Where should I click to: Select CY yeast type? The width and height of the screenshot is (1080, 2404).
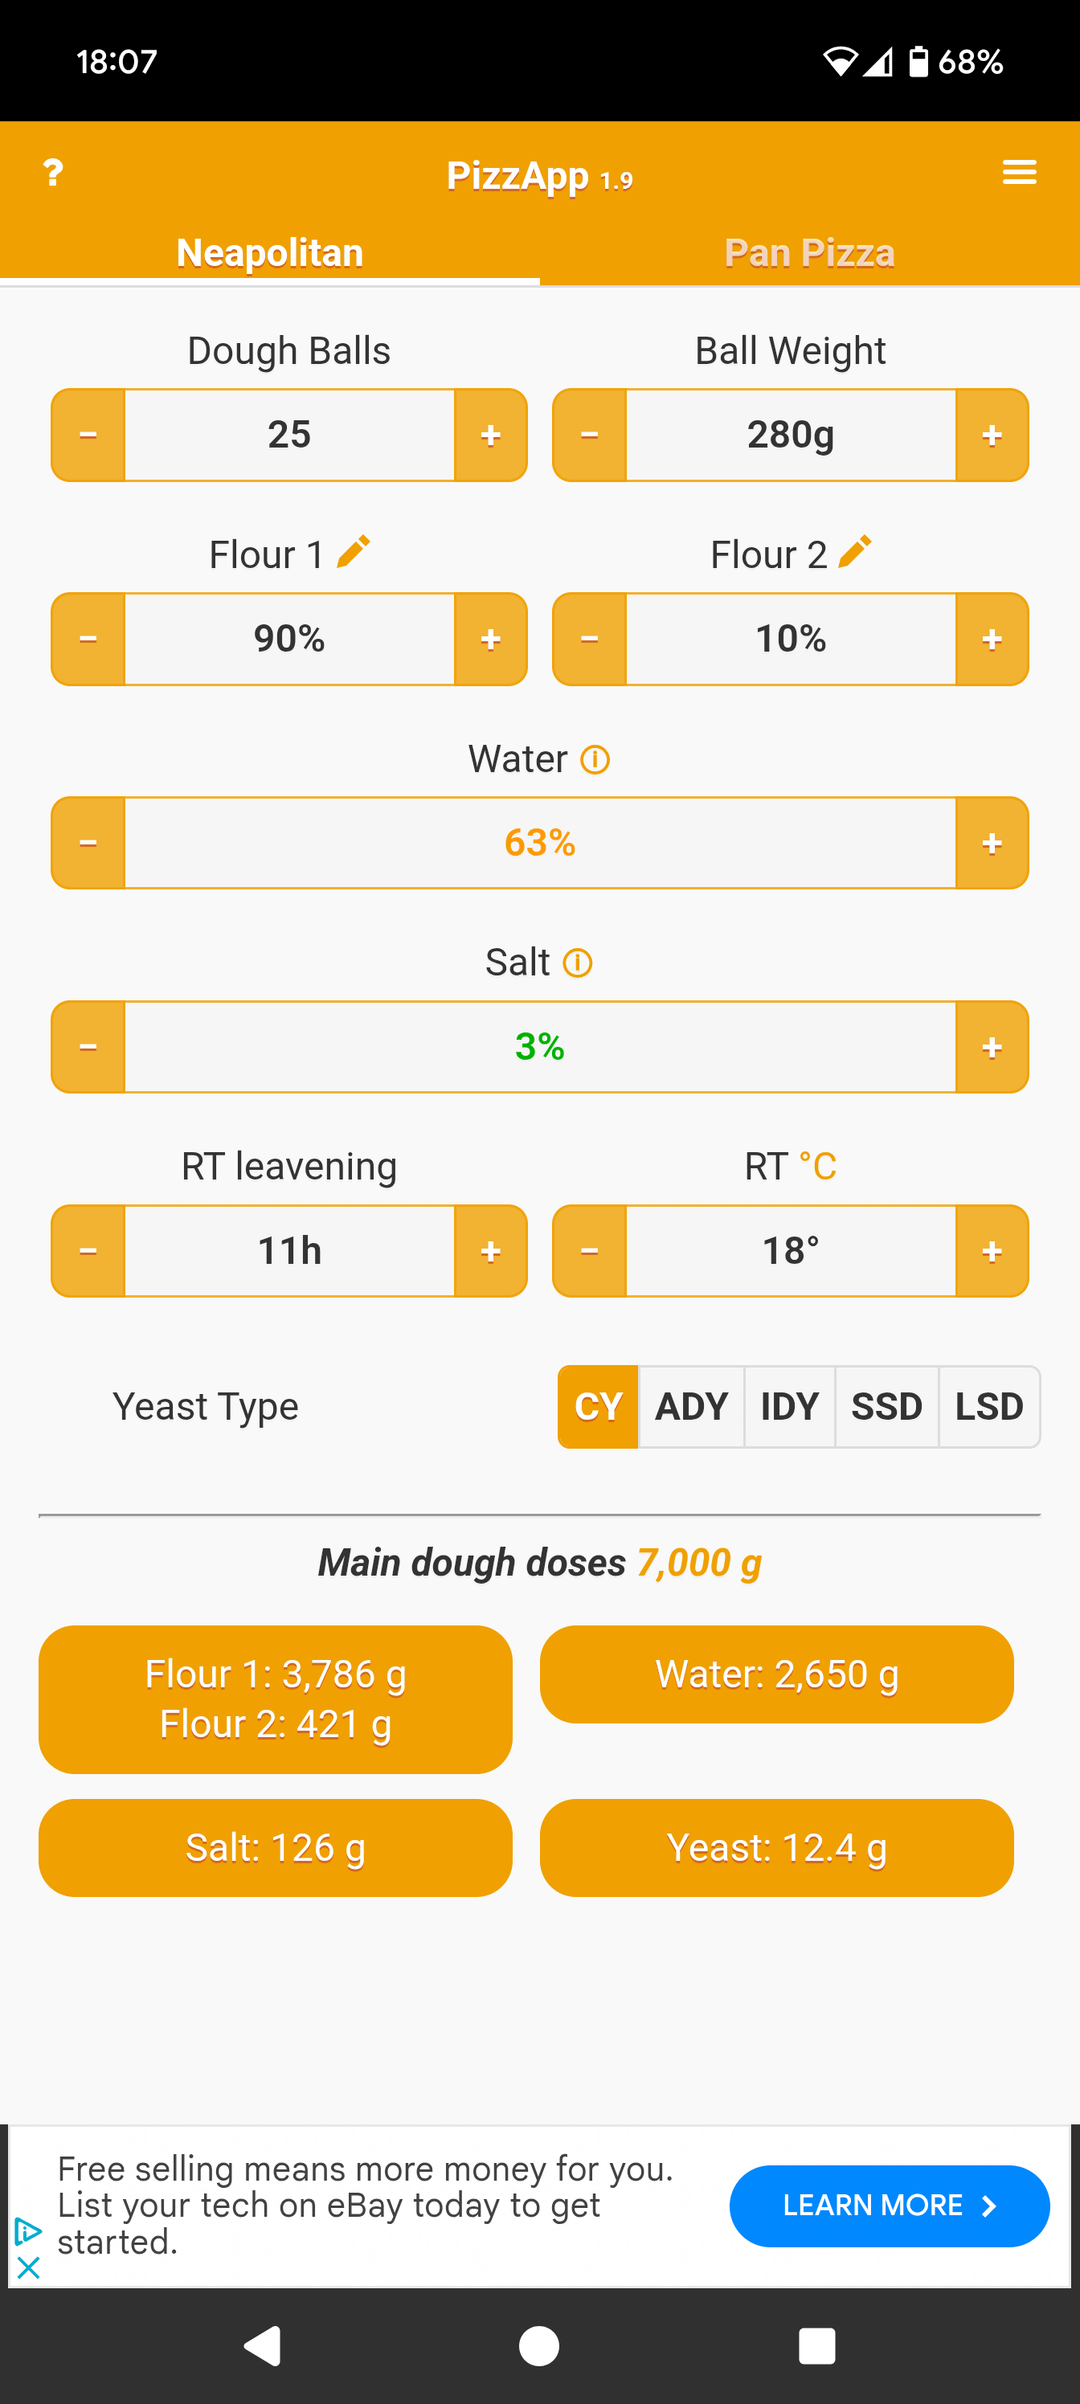598,1407
